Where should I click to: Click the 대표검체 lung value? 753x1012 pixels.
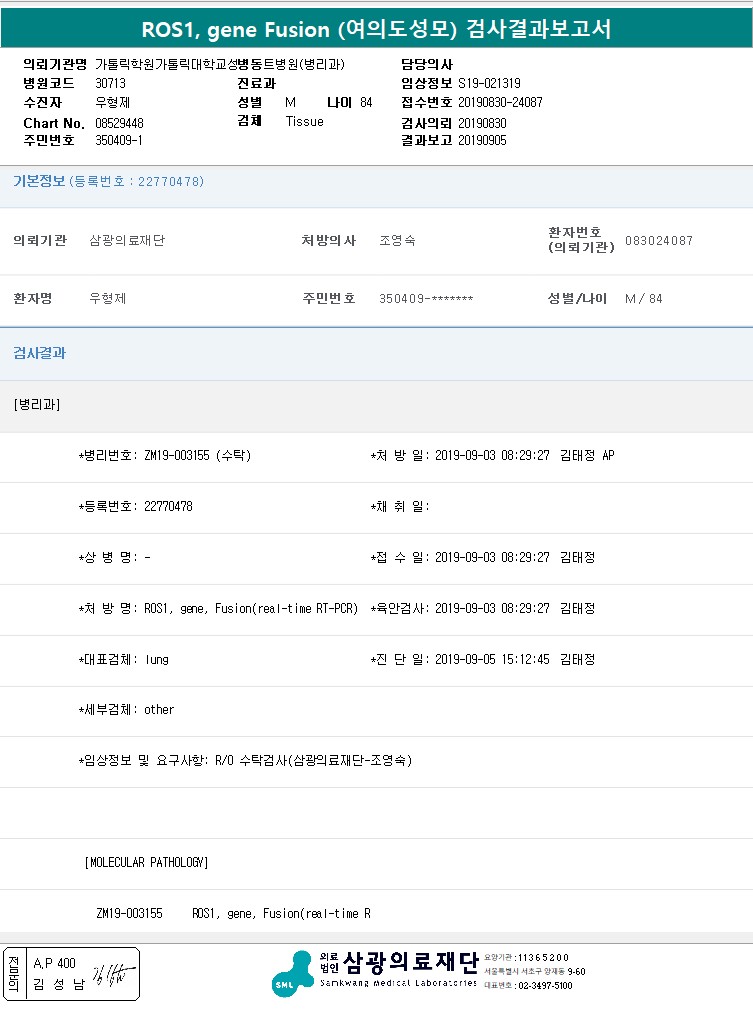pyautogui.click(x=157, y=659)
